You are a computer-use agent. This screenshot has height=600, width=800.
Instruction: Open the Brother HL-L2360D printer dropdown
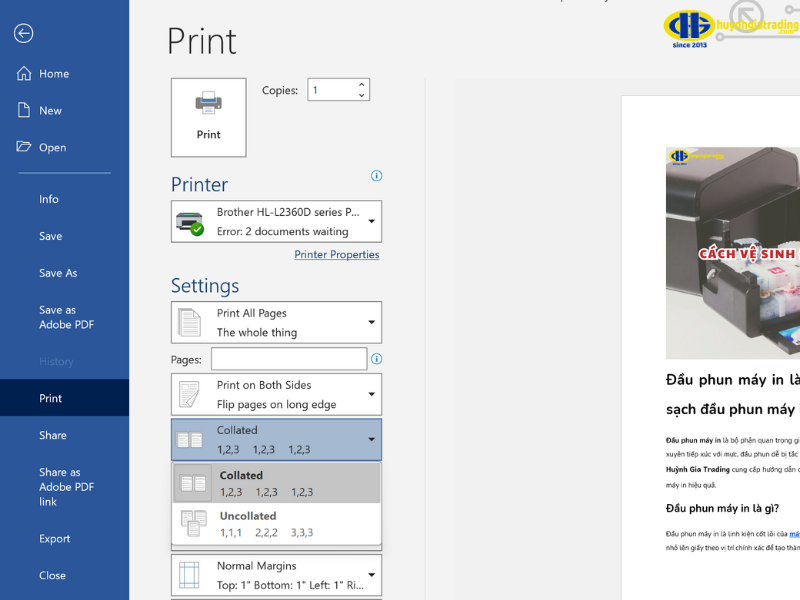276,221
